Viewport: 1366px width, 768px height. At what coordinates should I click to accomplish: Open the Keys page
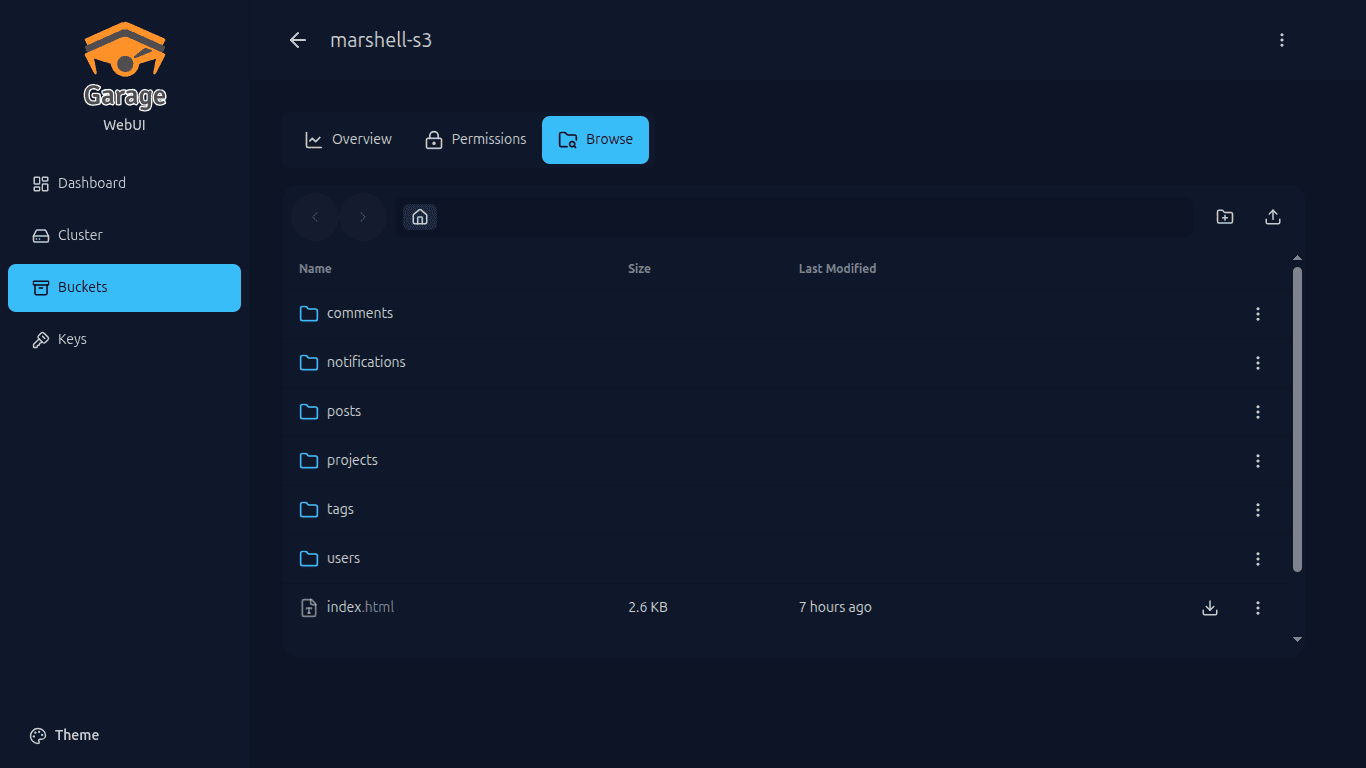[x=124, y=339]
